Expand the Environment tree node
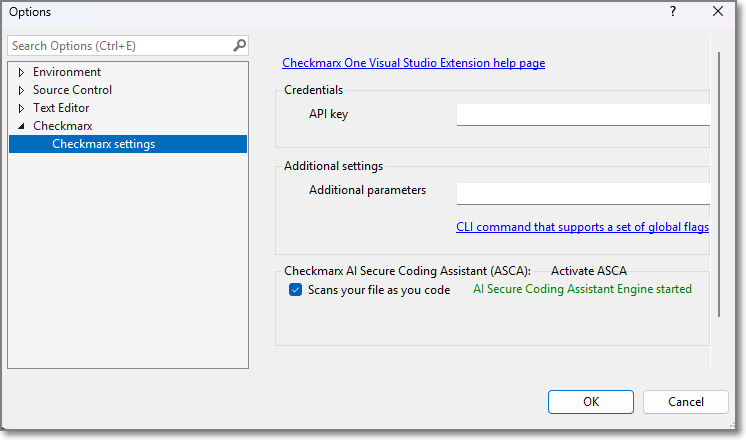The height and width of the screenshot is (440, 746). tap(21, 72)
